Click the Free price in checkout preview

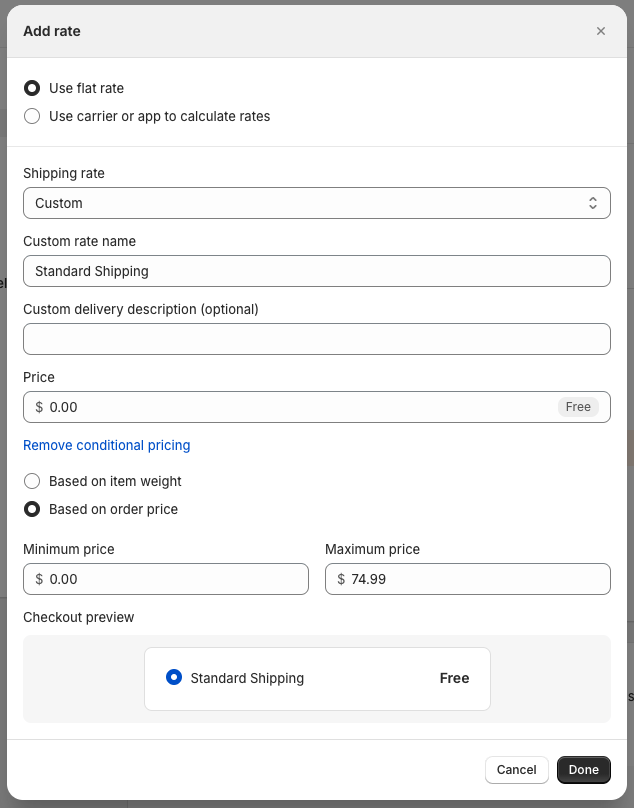(454, 678)
